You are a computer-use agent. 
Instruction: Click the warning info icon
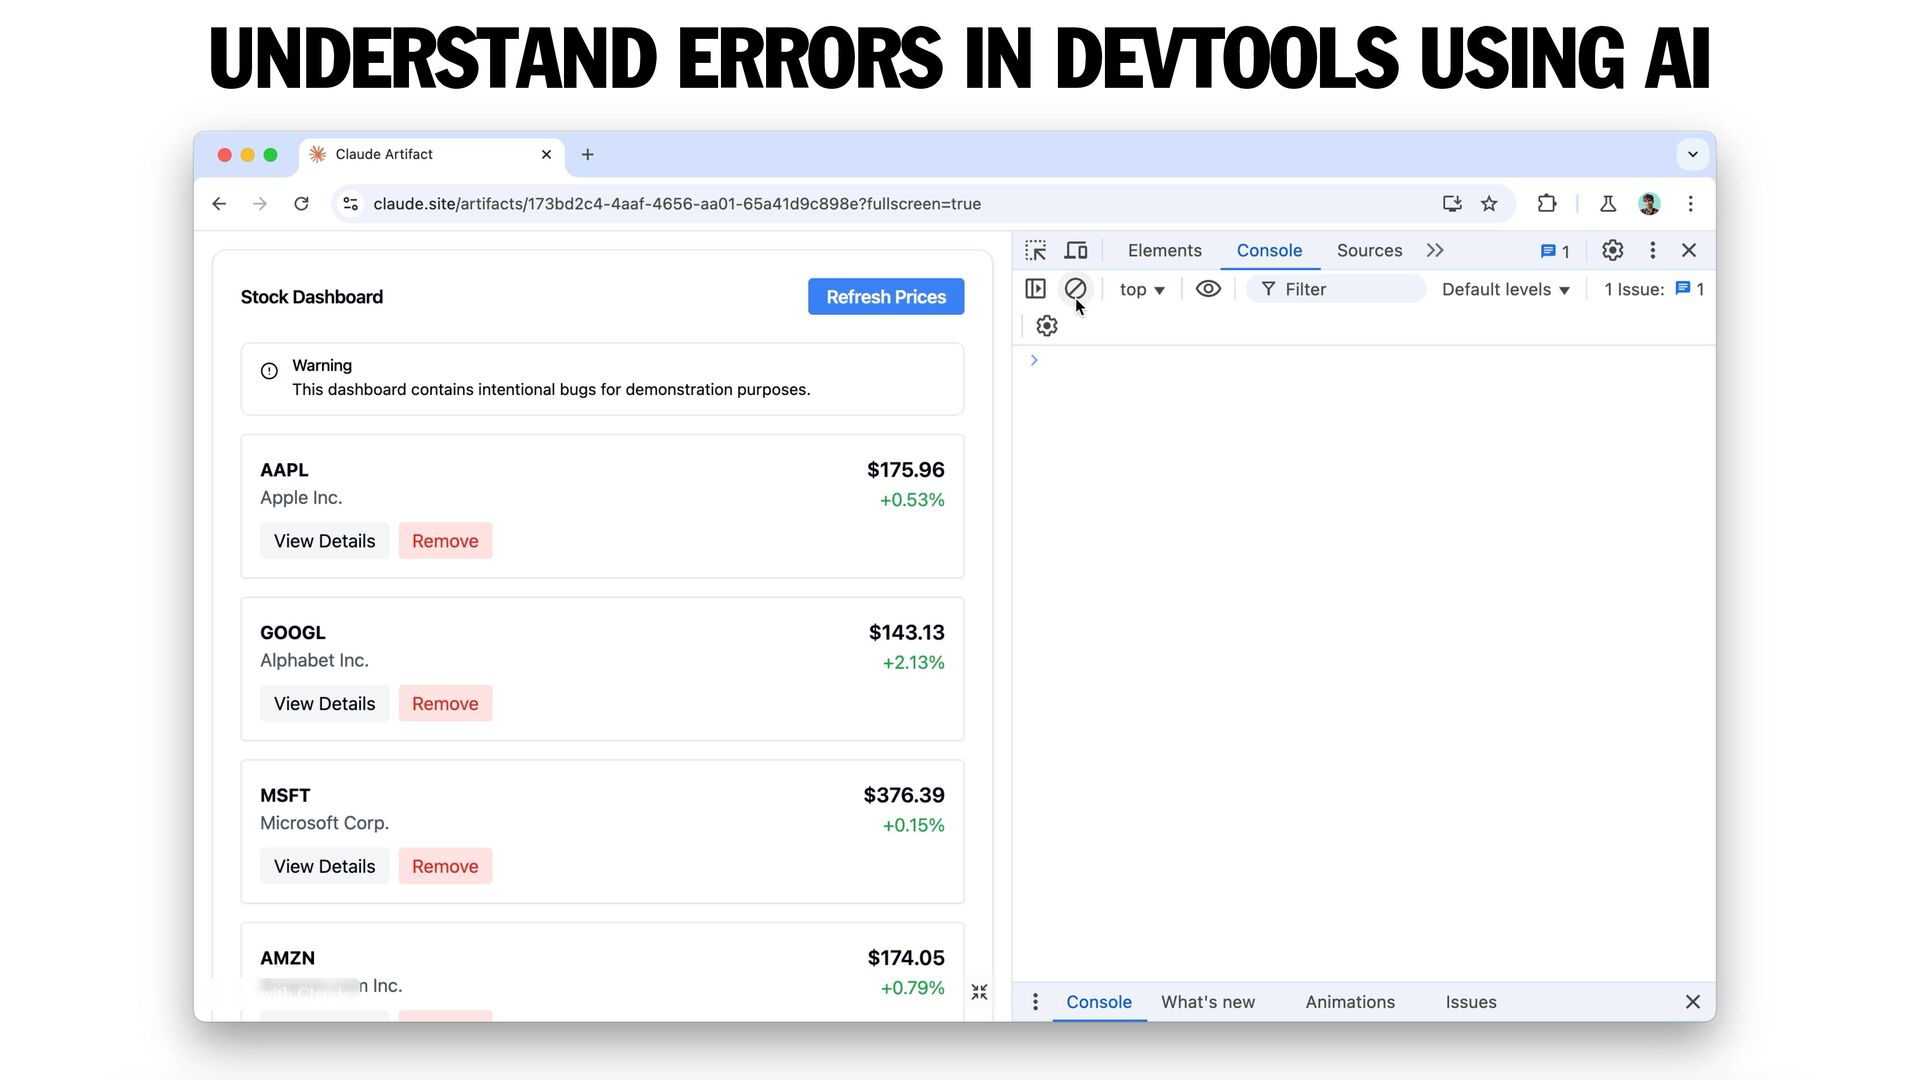(269, 371)
